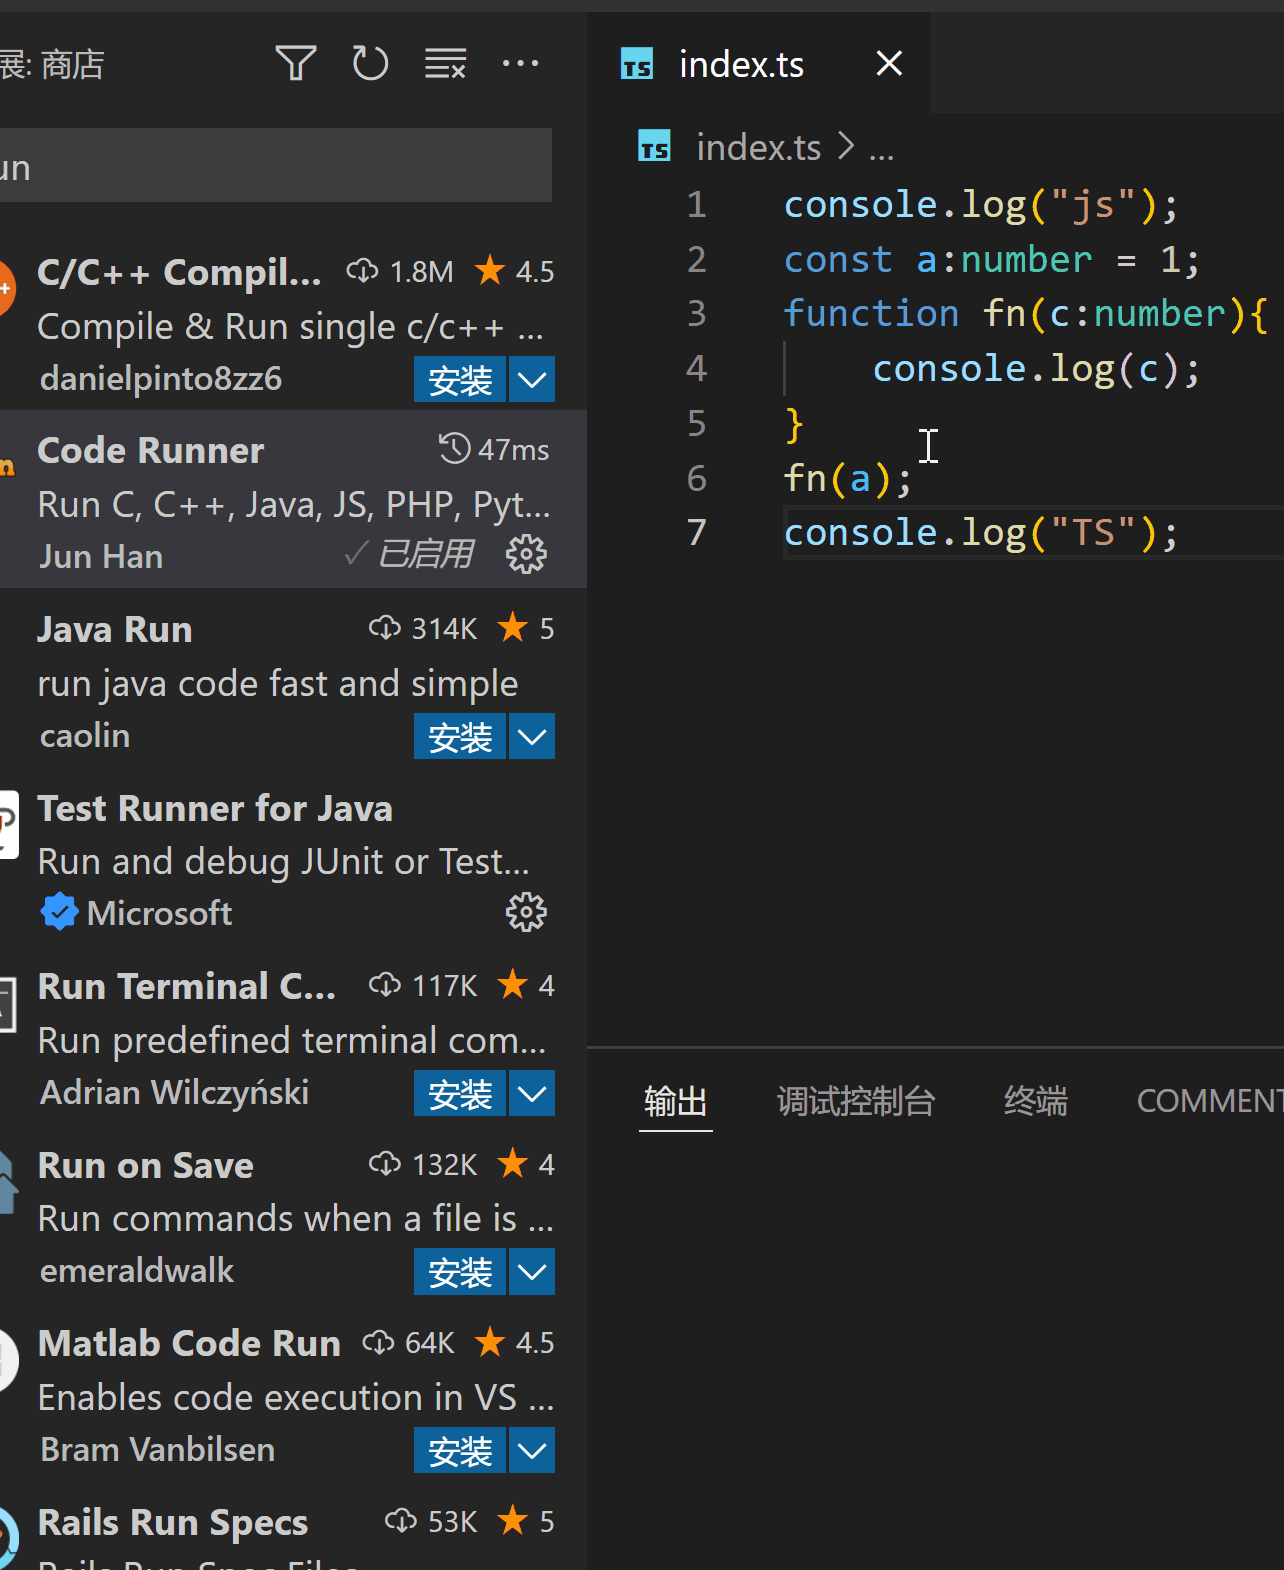Click function keyword on line 3
The image size is (1284, 1570).
click(871, 314)
